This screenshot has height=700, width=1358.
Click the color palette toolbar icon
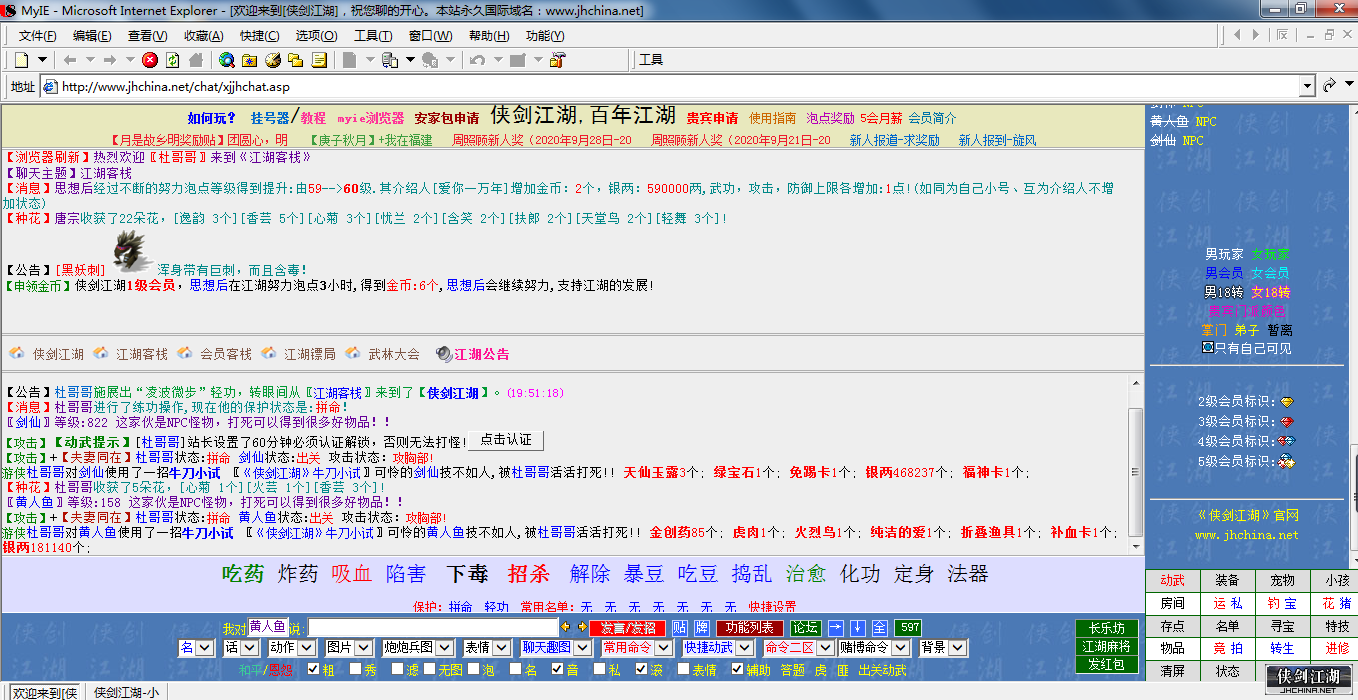pyautogui.click(x=272, y=60)
